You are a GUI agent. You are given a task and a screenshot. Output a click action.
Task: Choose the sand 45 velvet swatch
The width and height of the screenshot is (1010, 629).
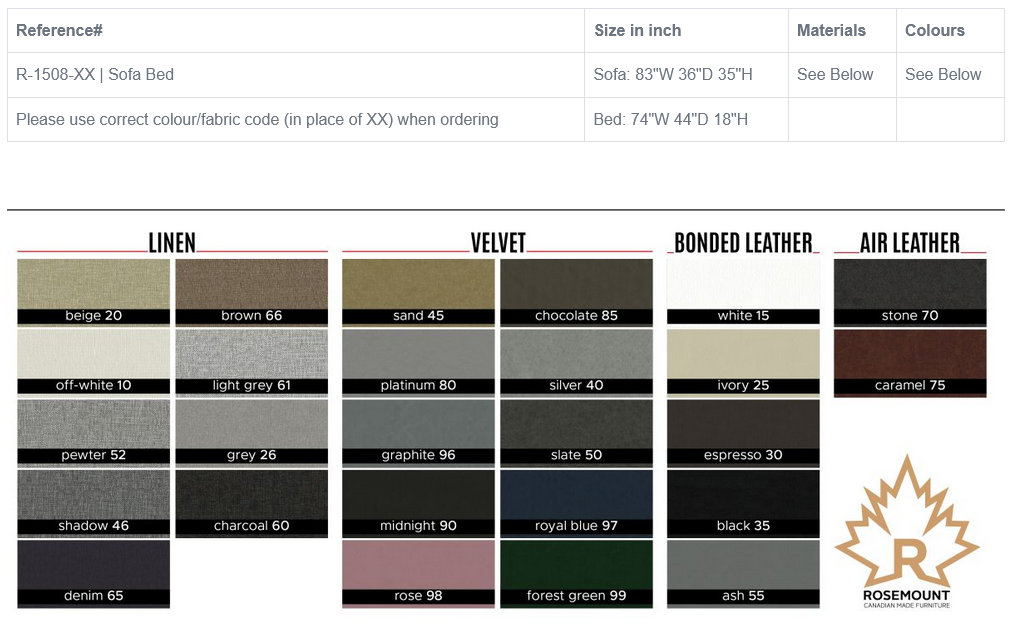pos(418,292)
